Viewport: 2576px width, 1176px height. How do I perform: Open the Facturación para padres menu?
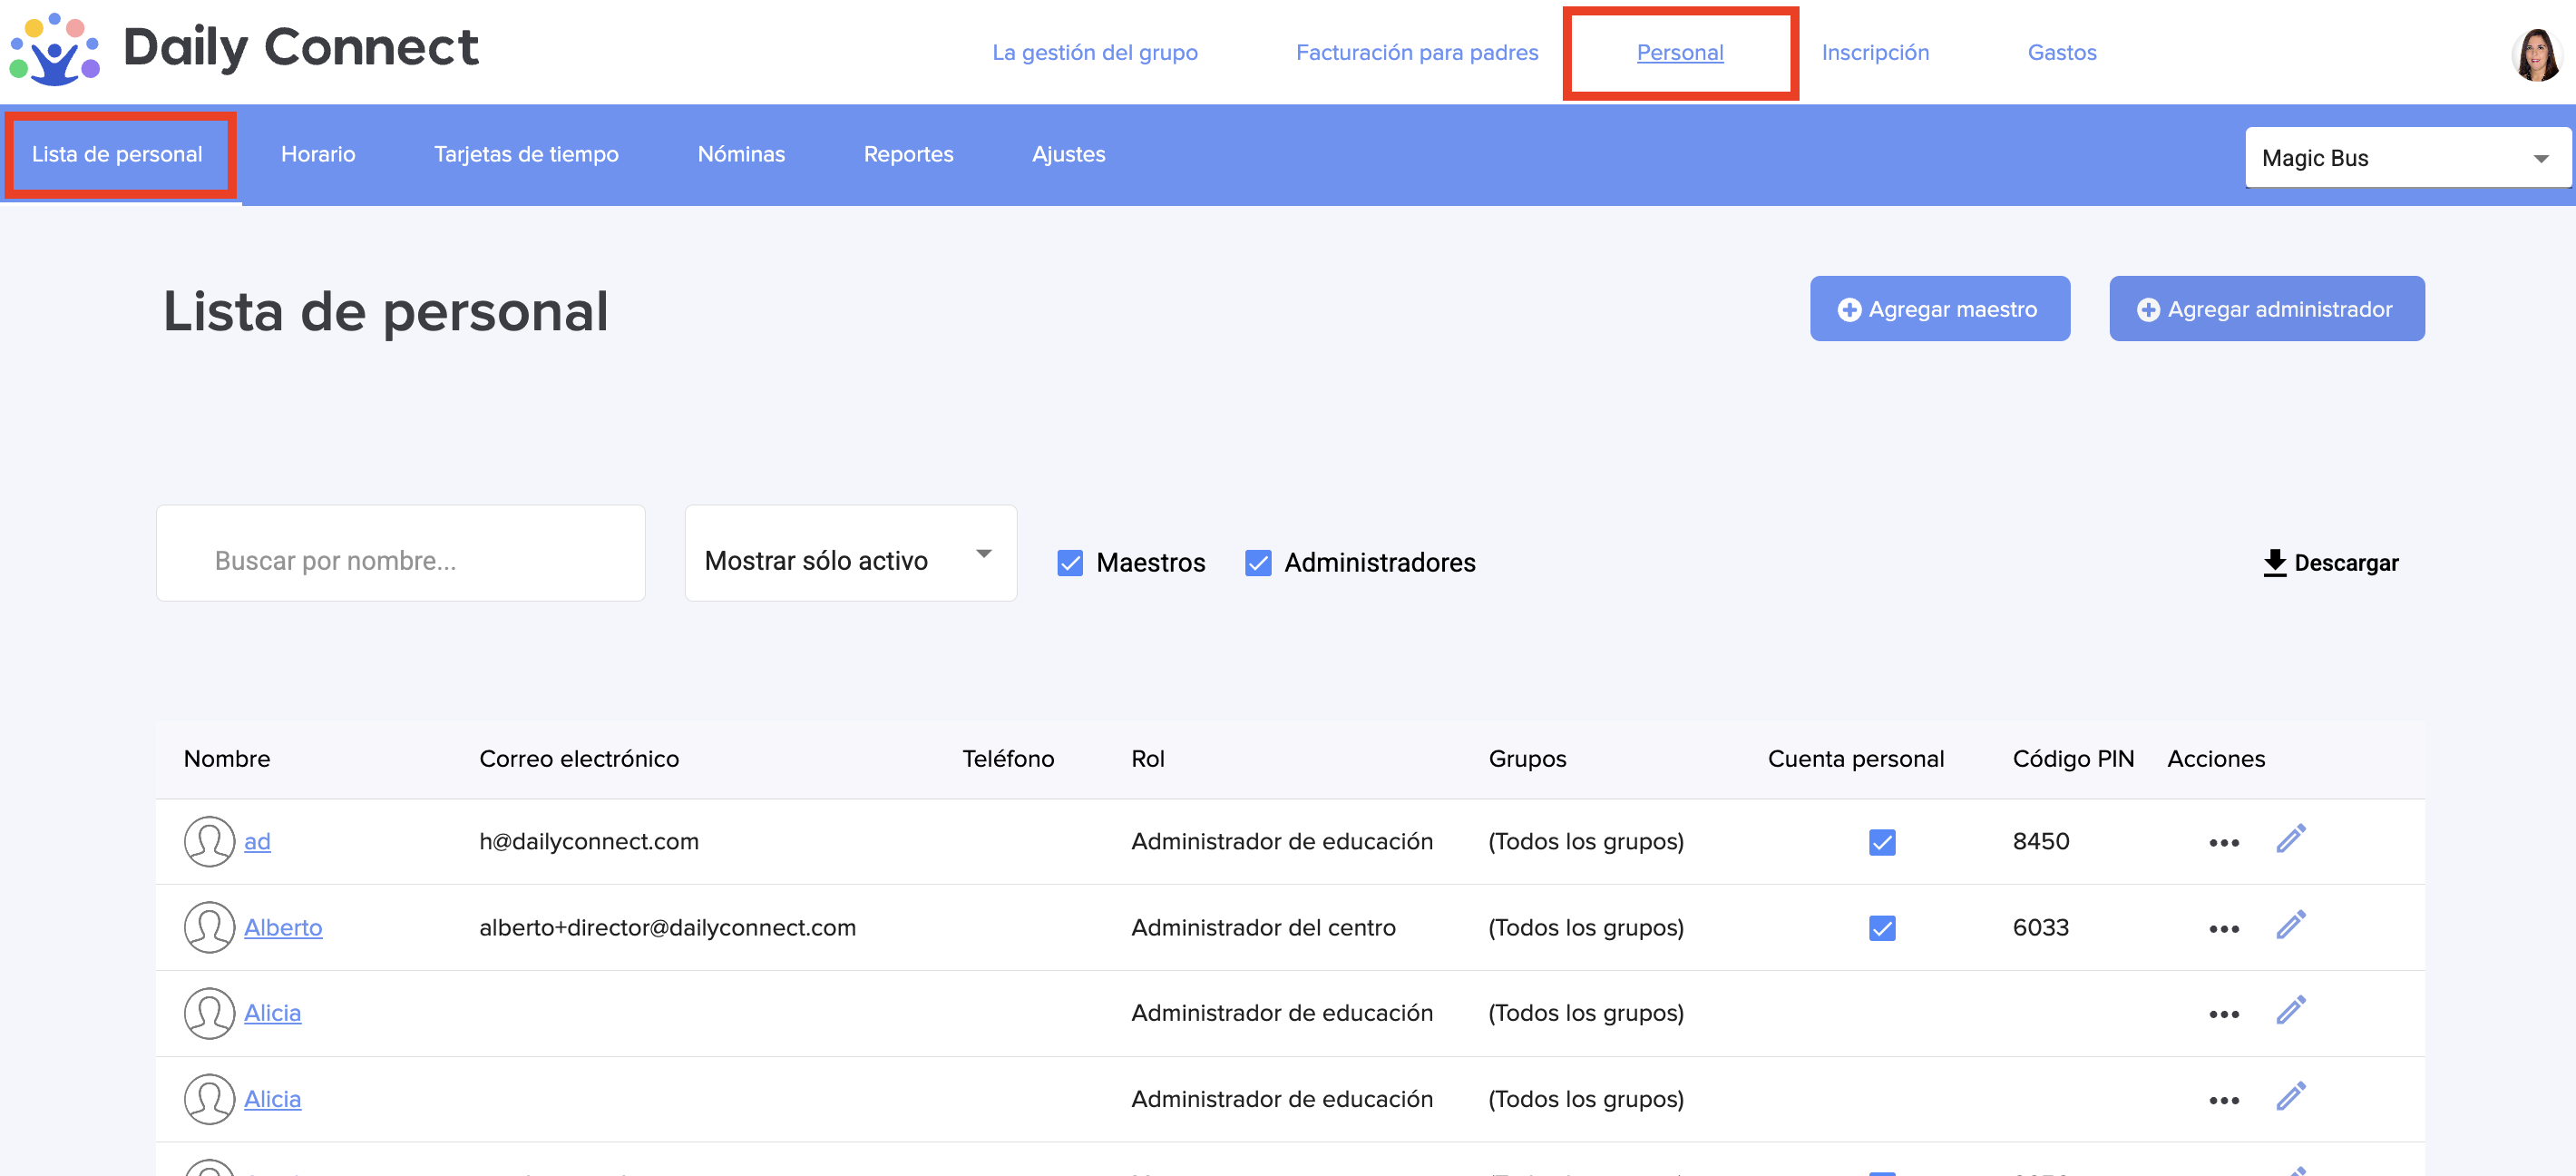click(1416, 52)
